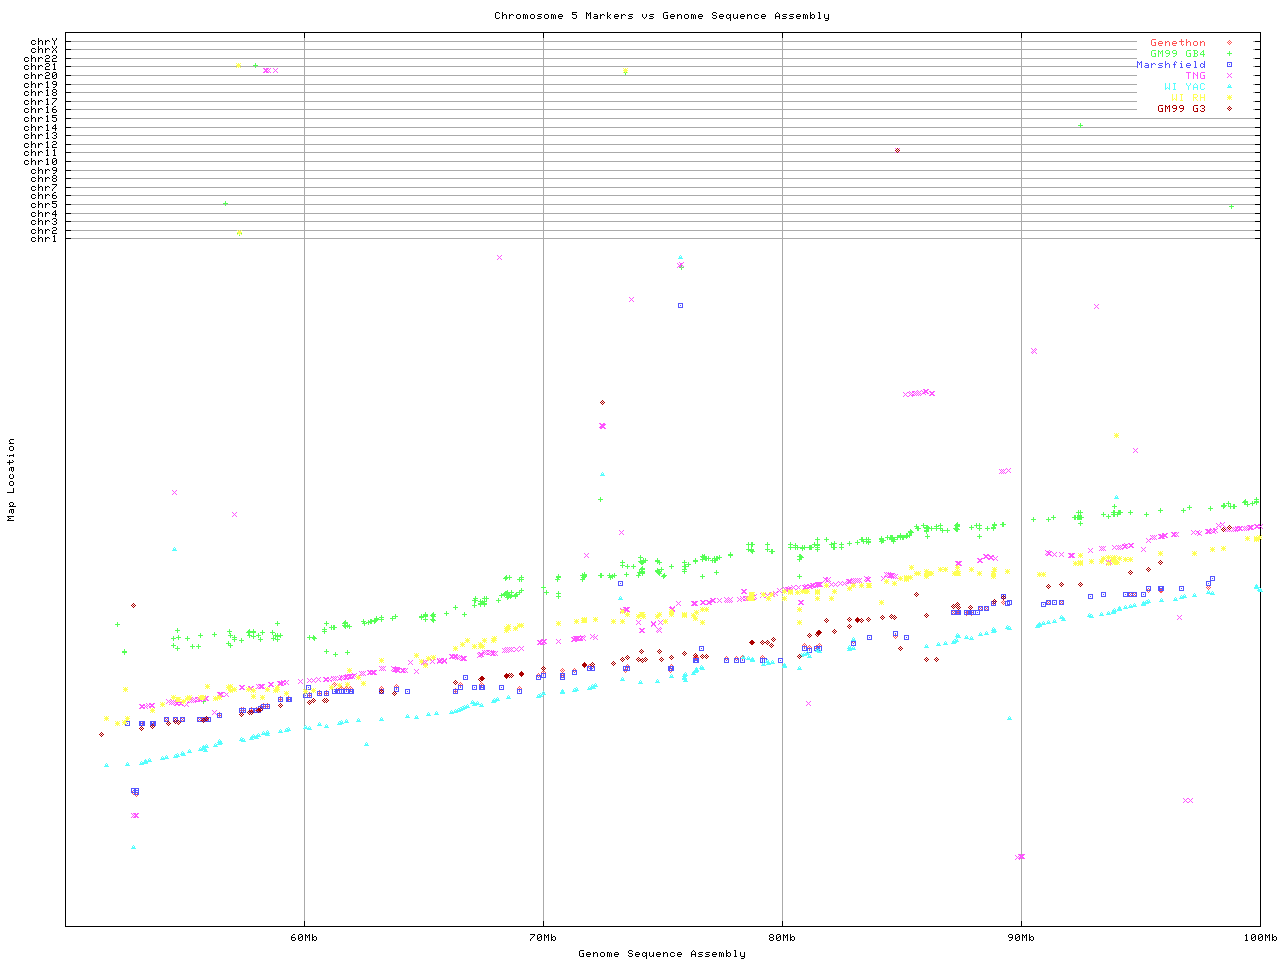This screenshot has width=1280, height=960.
Task: Click the chart title 'Chromosome 5 Markers vs Genome Sequence Assembly'
Action: (x=661, y=16)
